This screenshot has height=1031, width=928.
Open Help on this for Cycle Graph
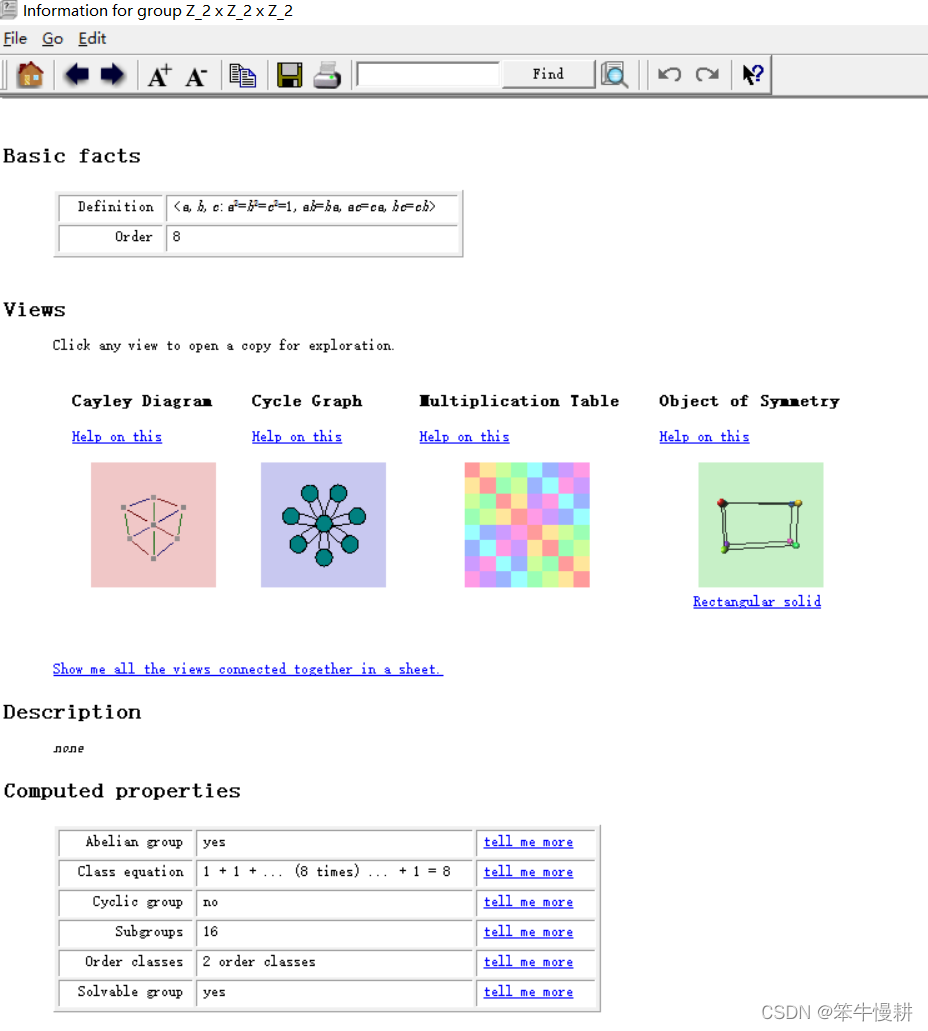click(x=297, y=437)
